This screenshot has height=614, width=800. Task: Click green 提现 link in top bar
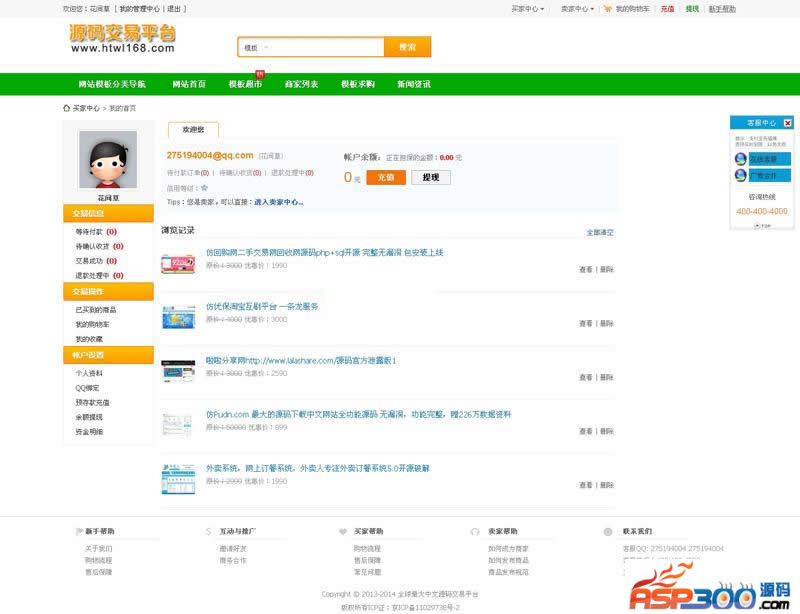692,9
